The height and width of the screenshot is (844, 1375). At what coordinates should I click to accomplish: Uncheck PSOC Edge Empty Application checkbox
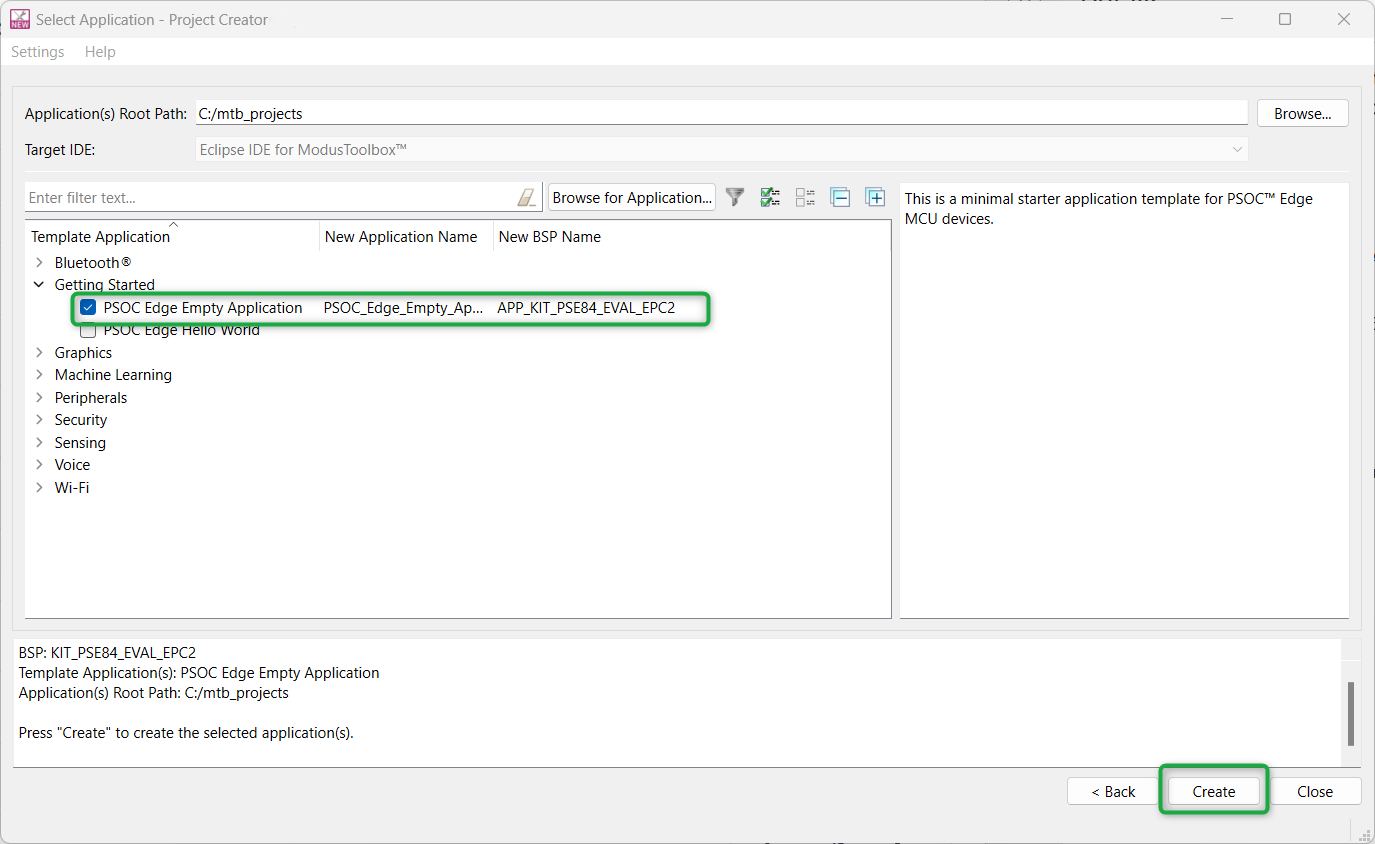coord(88,308)
